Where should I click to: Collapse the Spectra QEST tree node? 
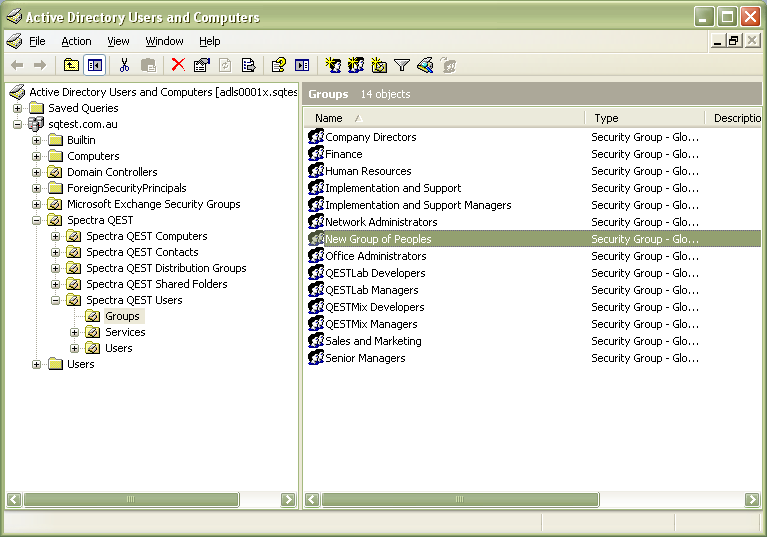37,220
